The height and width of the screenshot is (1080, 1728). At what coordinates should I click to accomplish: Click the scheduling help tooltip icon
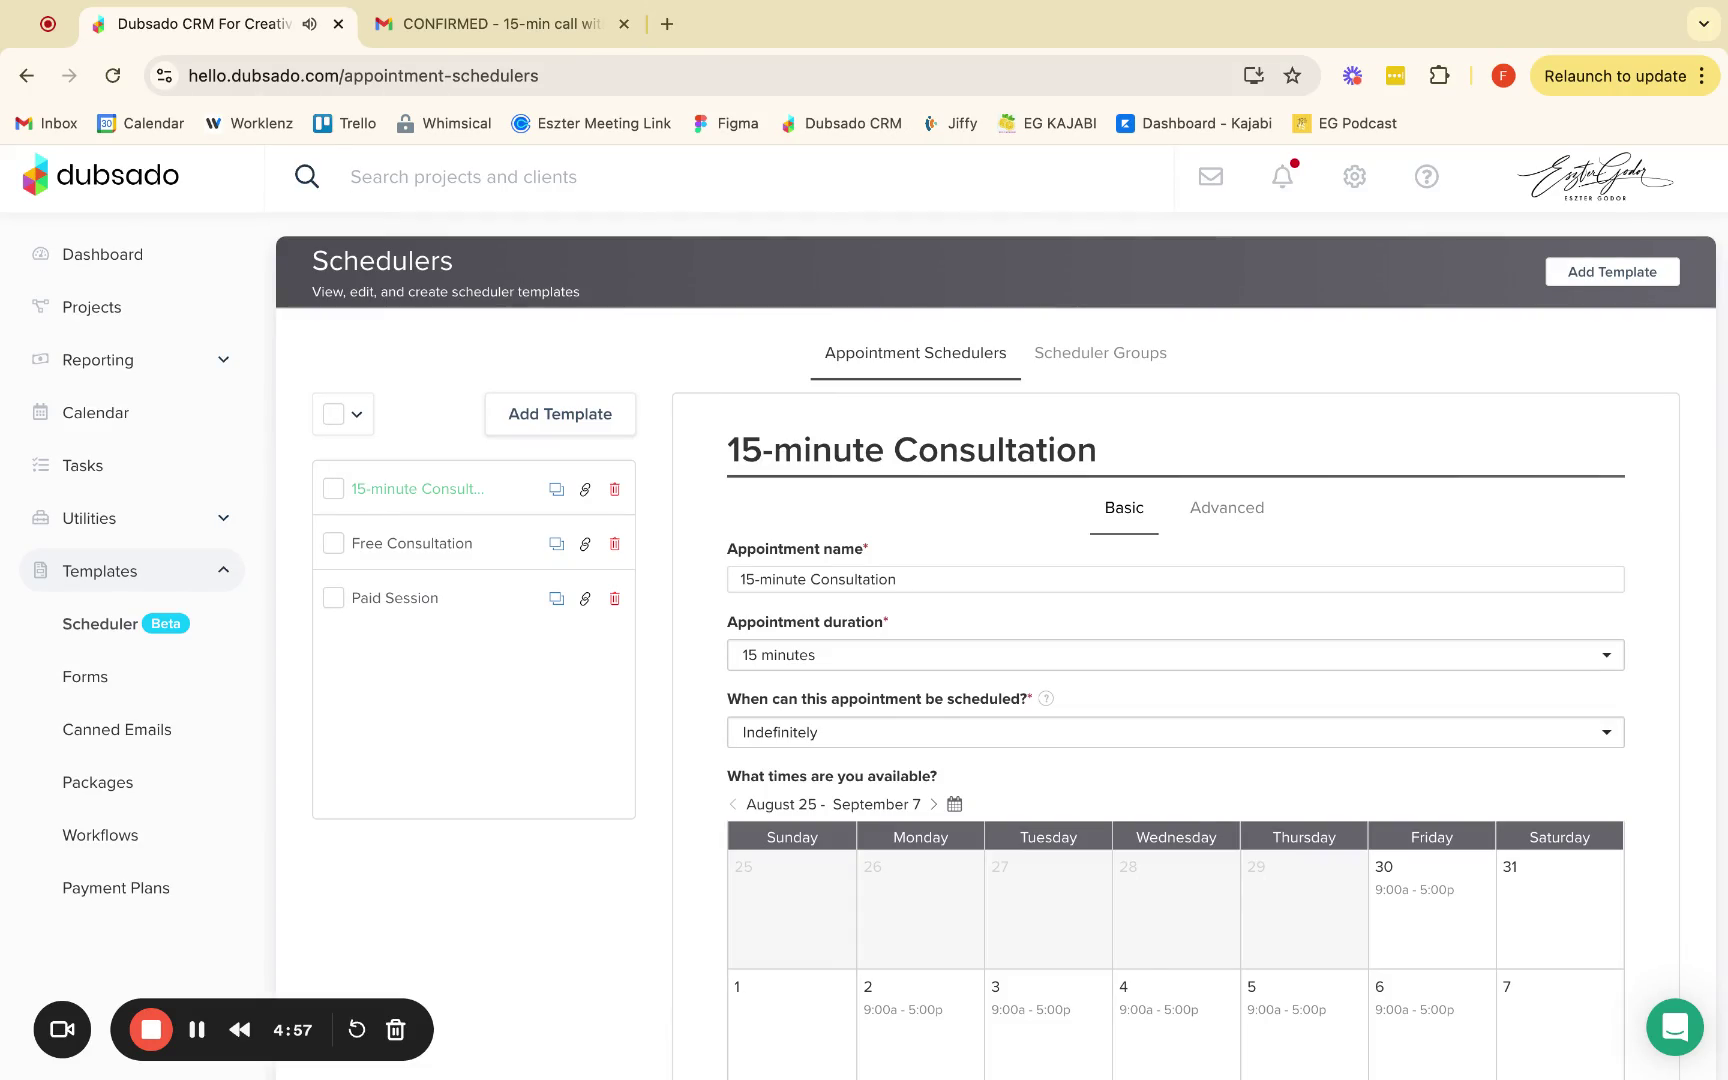pos(1046,699)
